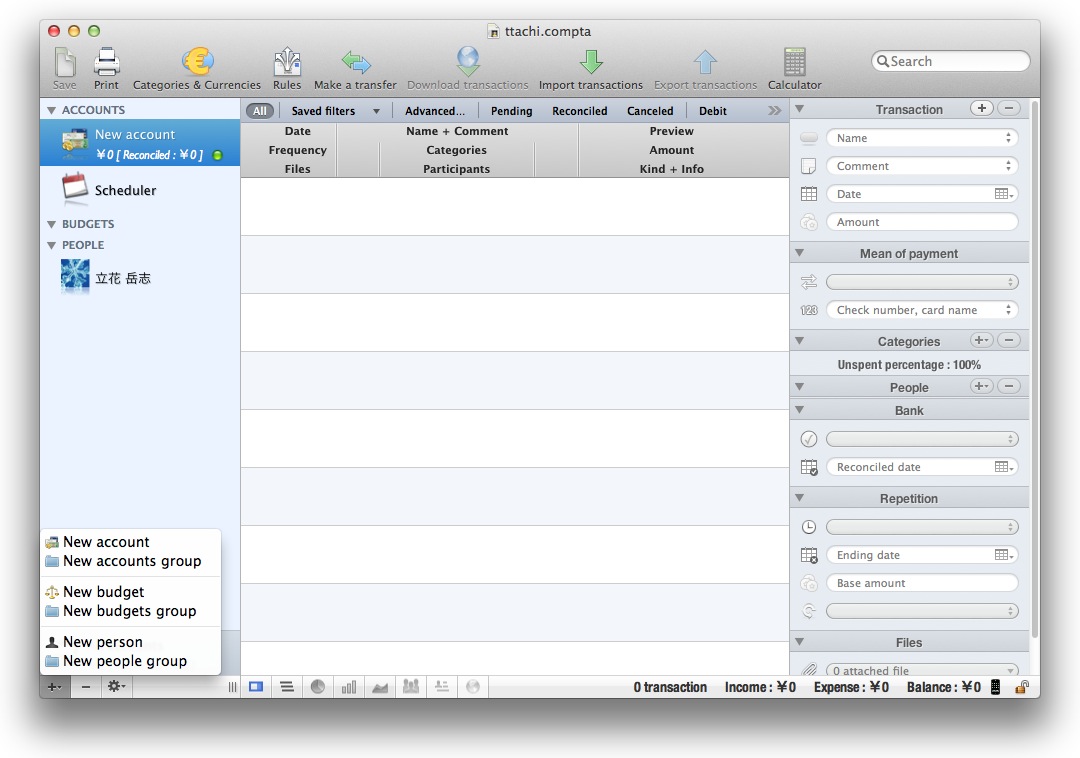The width and height of the screenshot is (1080, 758).
Task: Click the plus button beside Transaction header
Action: [981, 108]
